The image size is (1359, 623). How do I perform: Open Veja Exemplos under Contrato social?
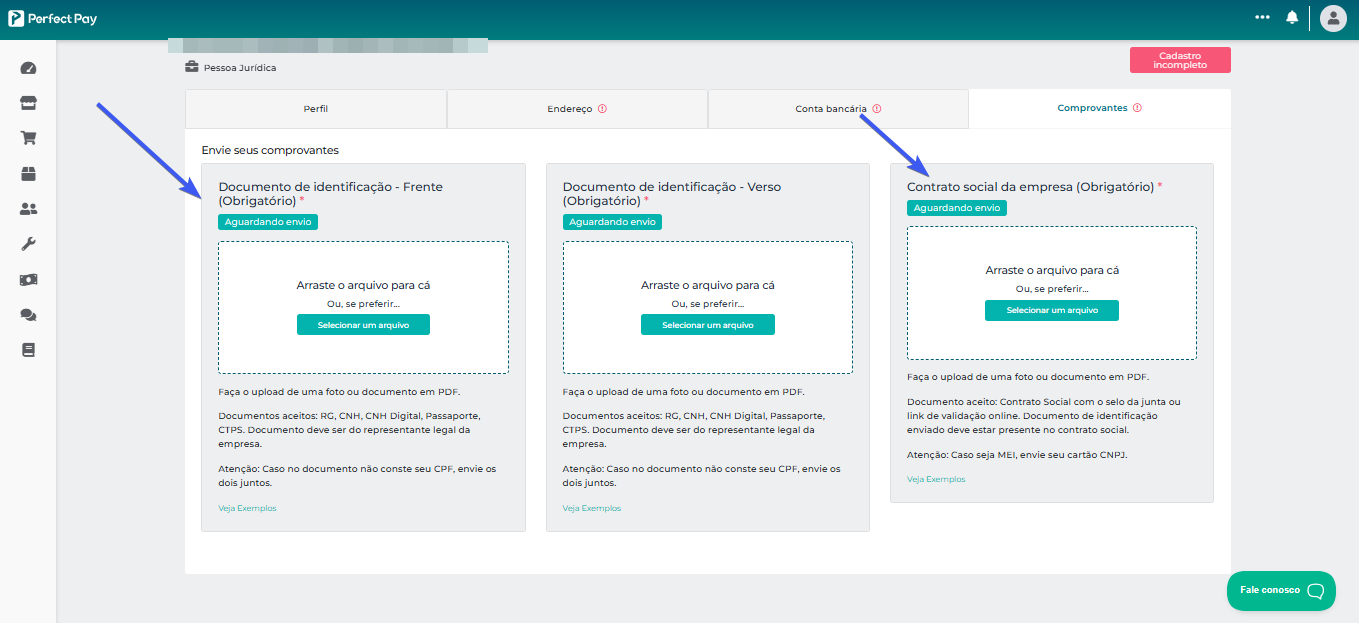point(936,479)
